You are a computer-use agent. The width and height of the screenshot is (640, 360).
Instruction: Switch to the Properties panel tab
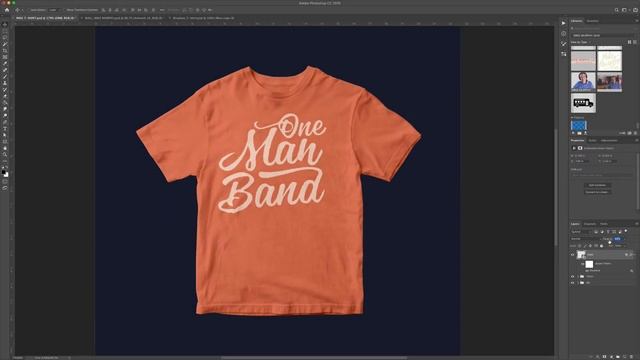pos(578,140)
